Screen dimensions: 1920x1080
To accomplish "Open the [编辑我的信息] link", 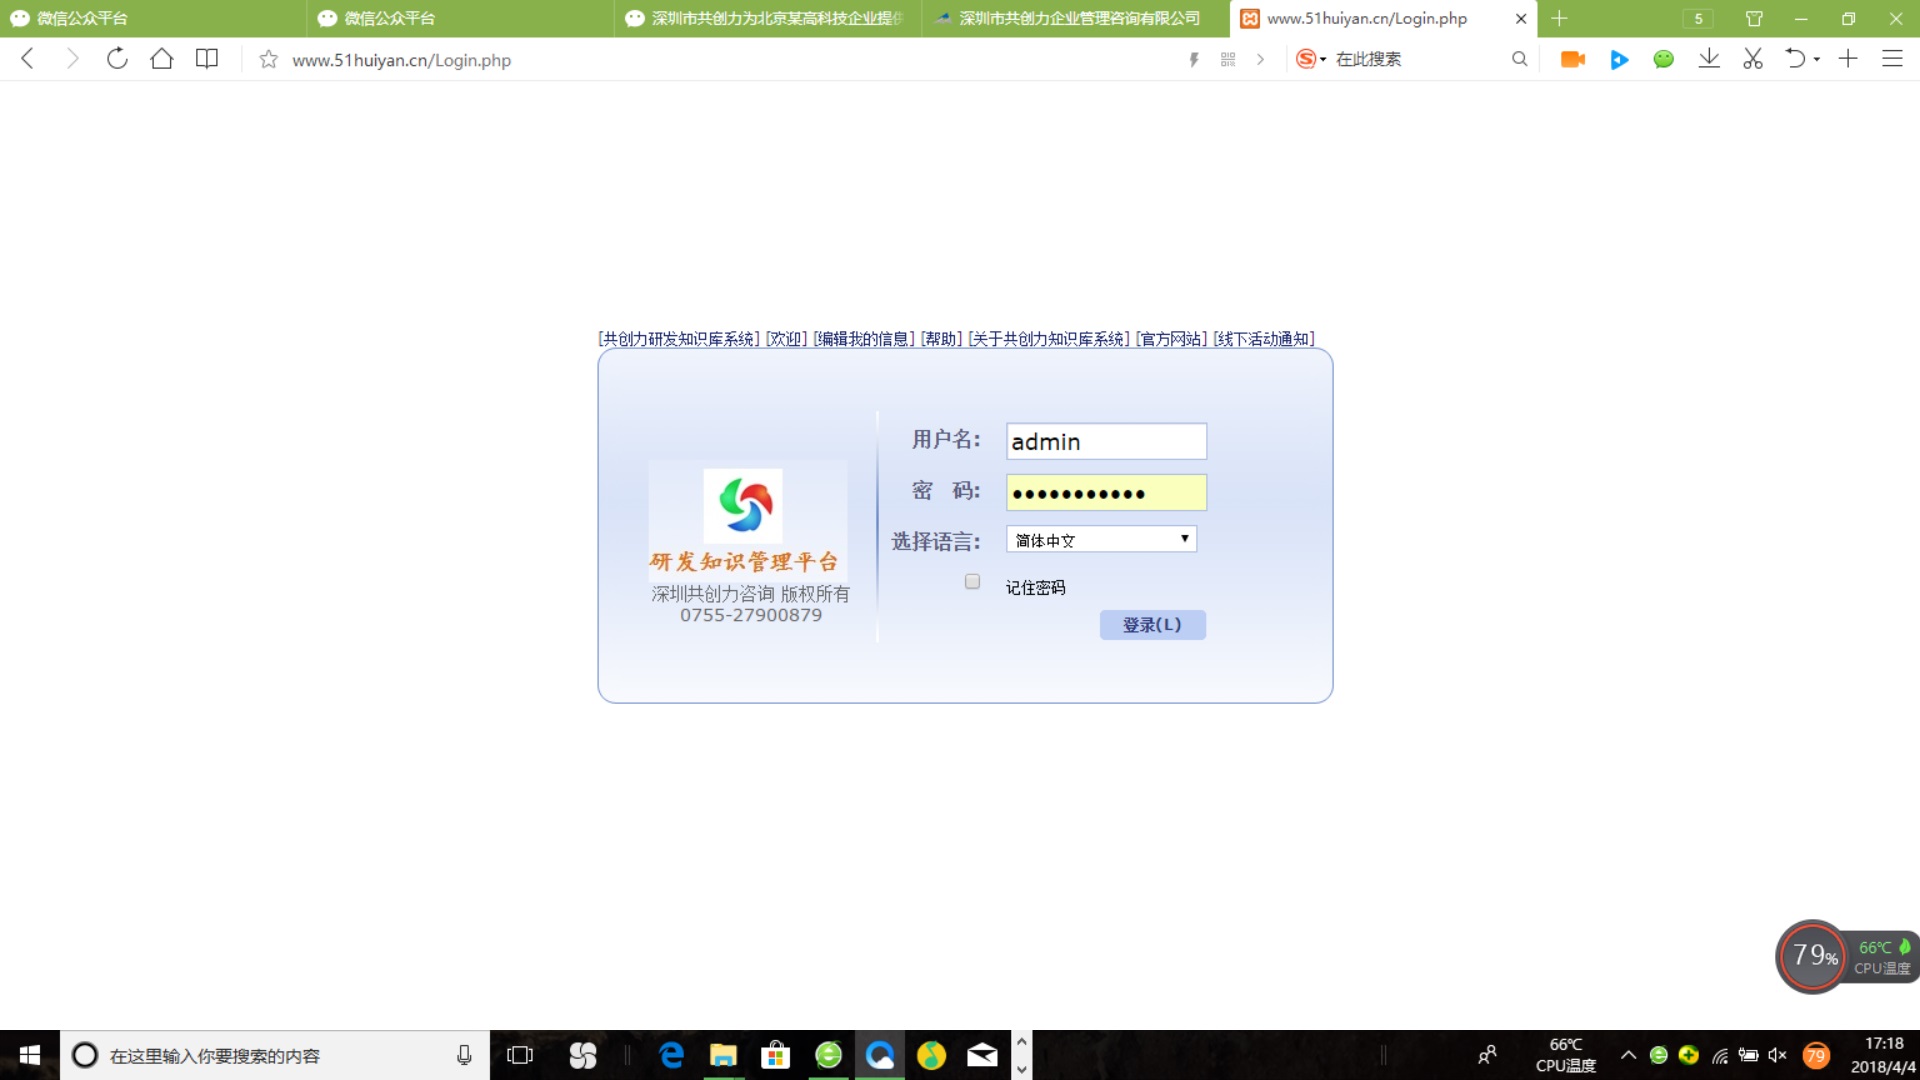I will (864, 339).
